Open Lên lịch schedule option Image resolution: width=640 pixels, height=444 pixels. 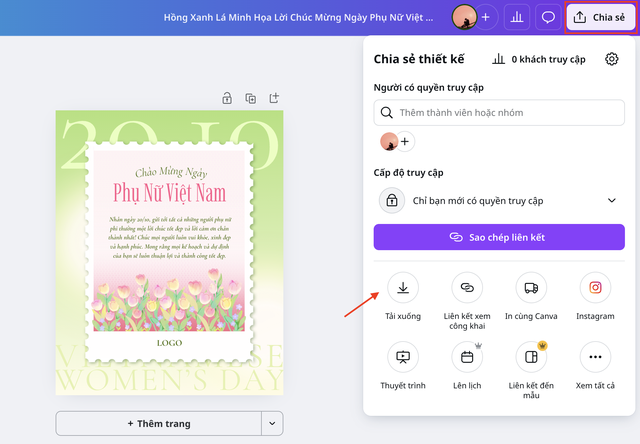point(467,357)
